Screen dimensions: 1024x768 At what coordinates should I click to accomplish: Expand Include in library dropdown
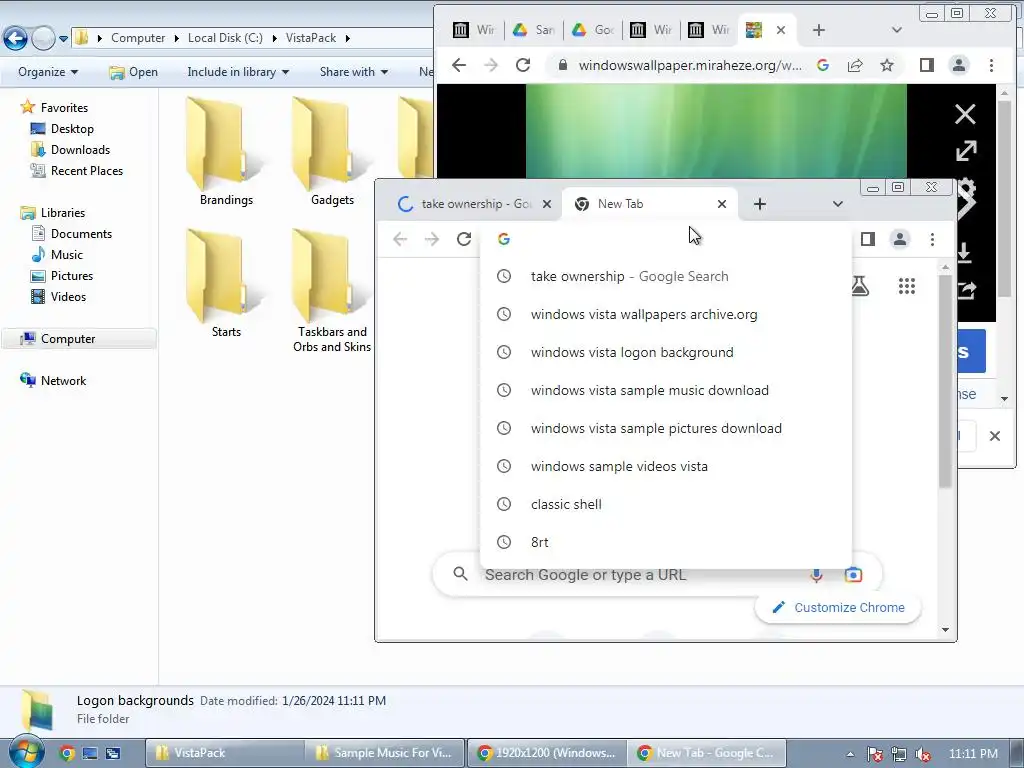click(x=238, y=72)
